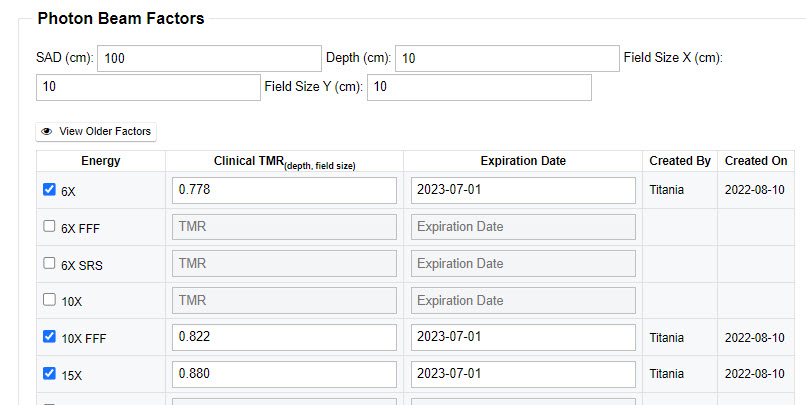806x405 pixels.
Task: Click the 15X expiration date field
Action: pyautogui.click(x=523, y=374)
